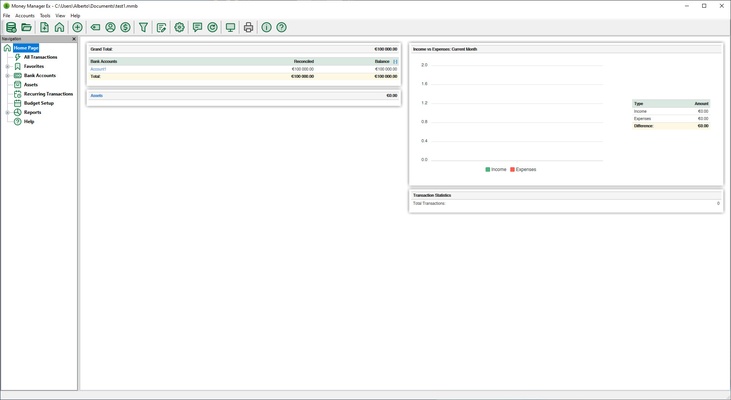Click the New Account toolbar icon

[44, 28]
